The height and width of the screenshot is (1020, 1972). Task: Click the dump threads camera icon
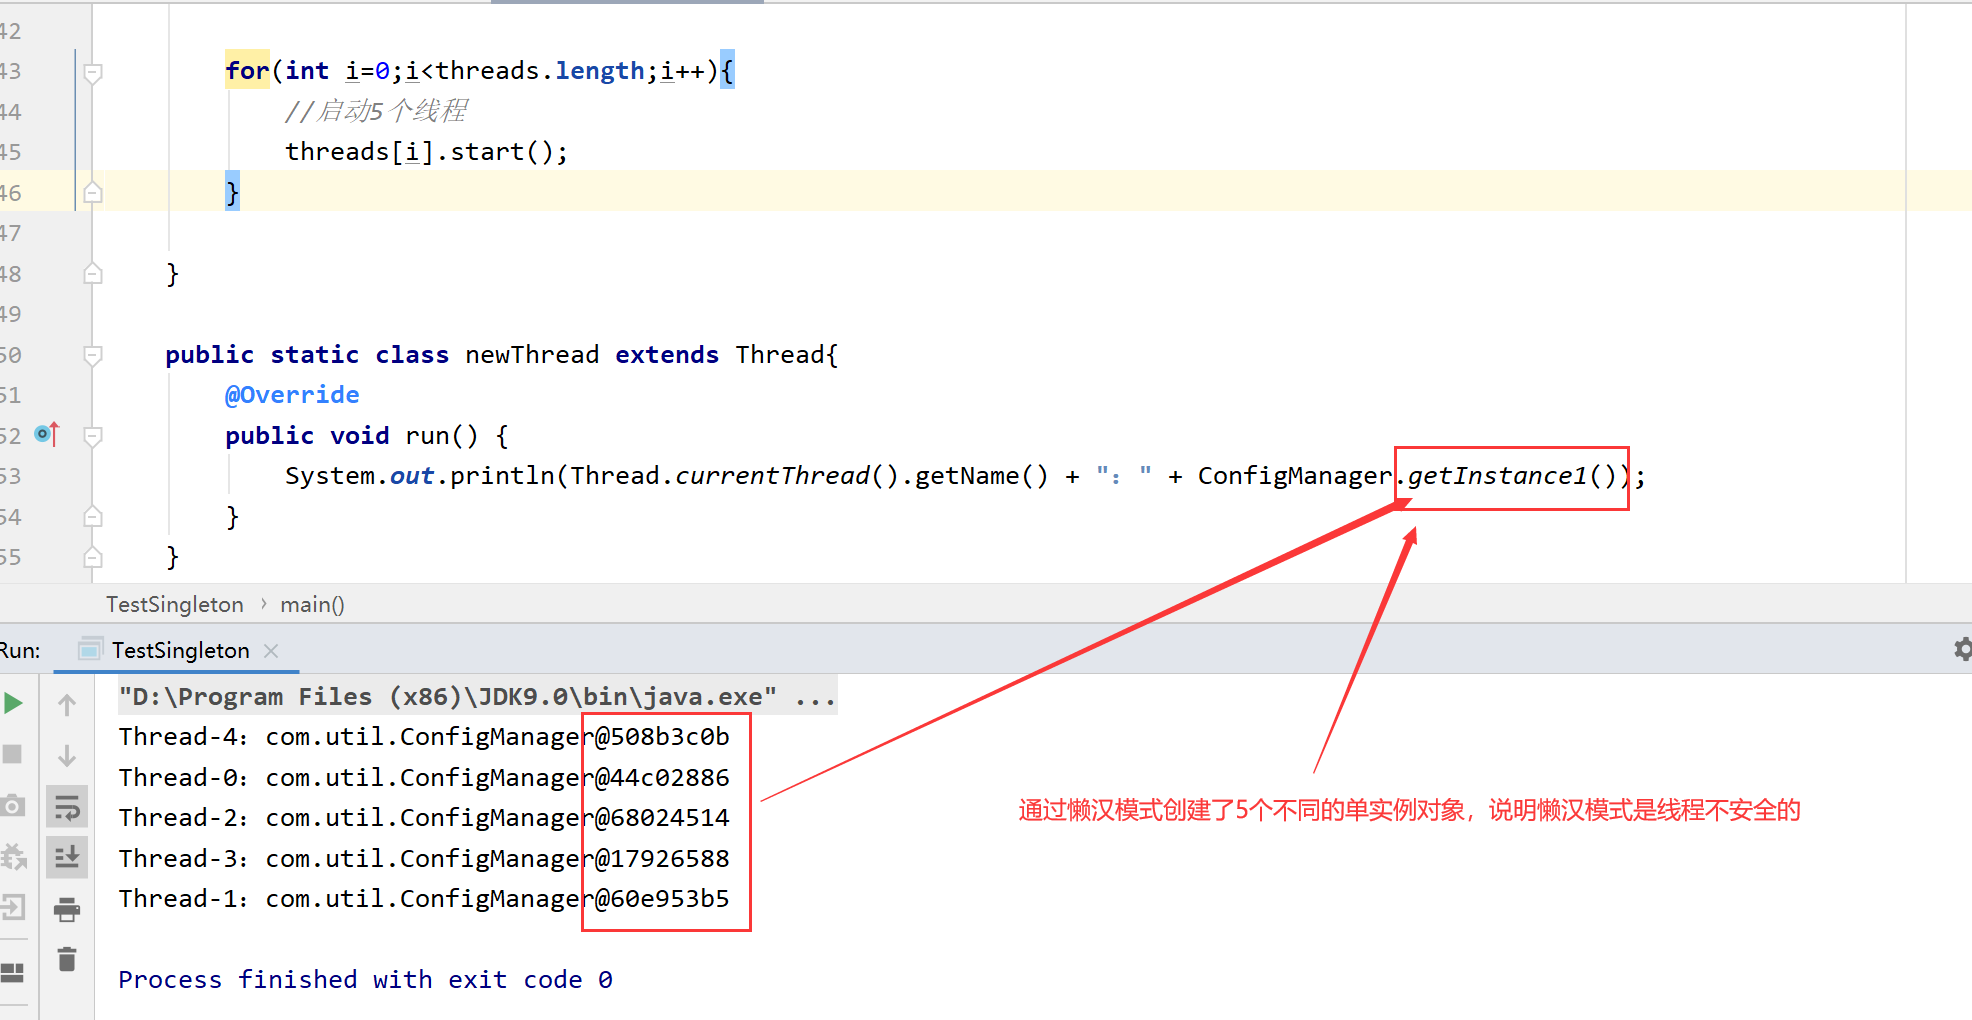tap(13, 805)
